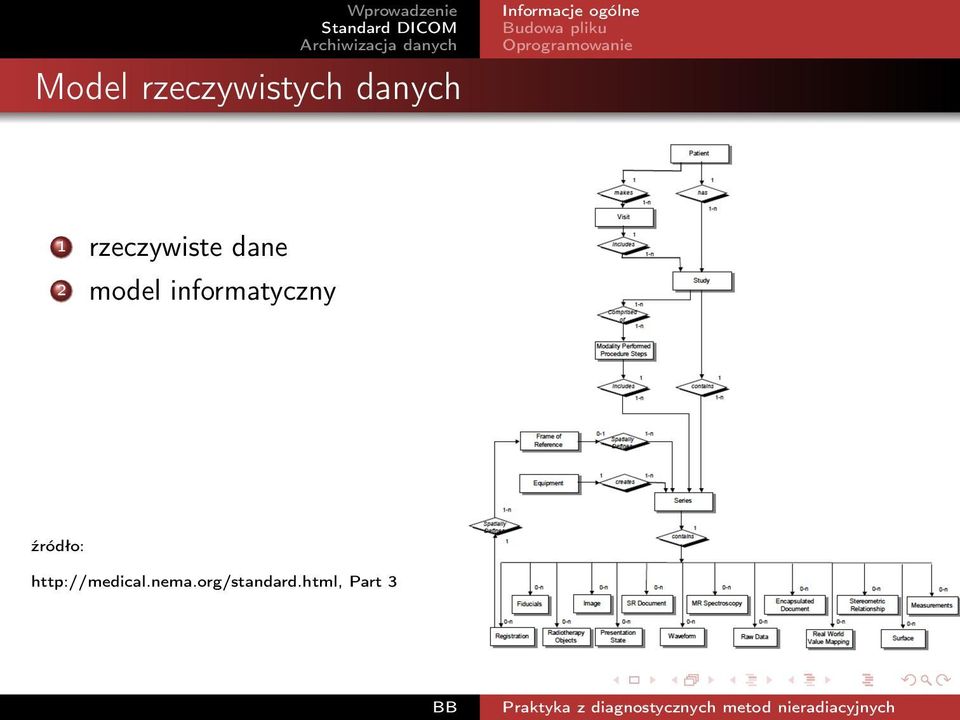Image resolution: width=960 pixels, height=720 pixels.
Task: Click the makes diamond in diagram
Action: 623,193
